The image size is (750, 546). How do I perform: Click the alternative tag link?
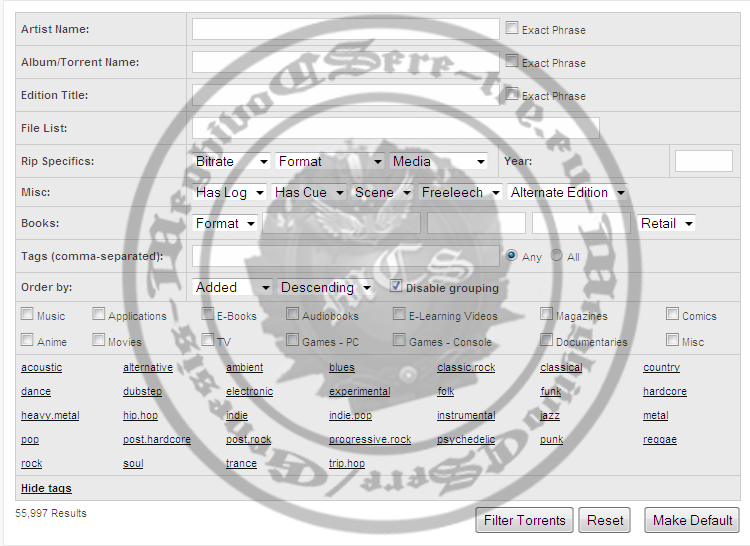click(148, 368)
